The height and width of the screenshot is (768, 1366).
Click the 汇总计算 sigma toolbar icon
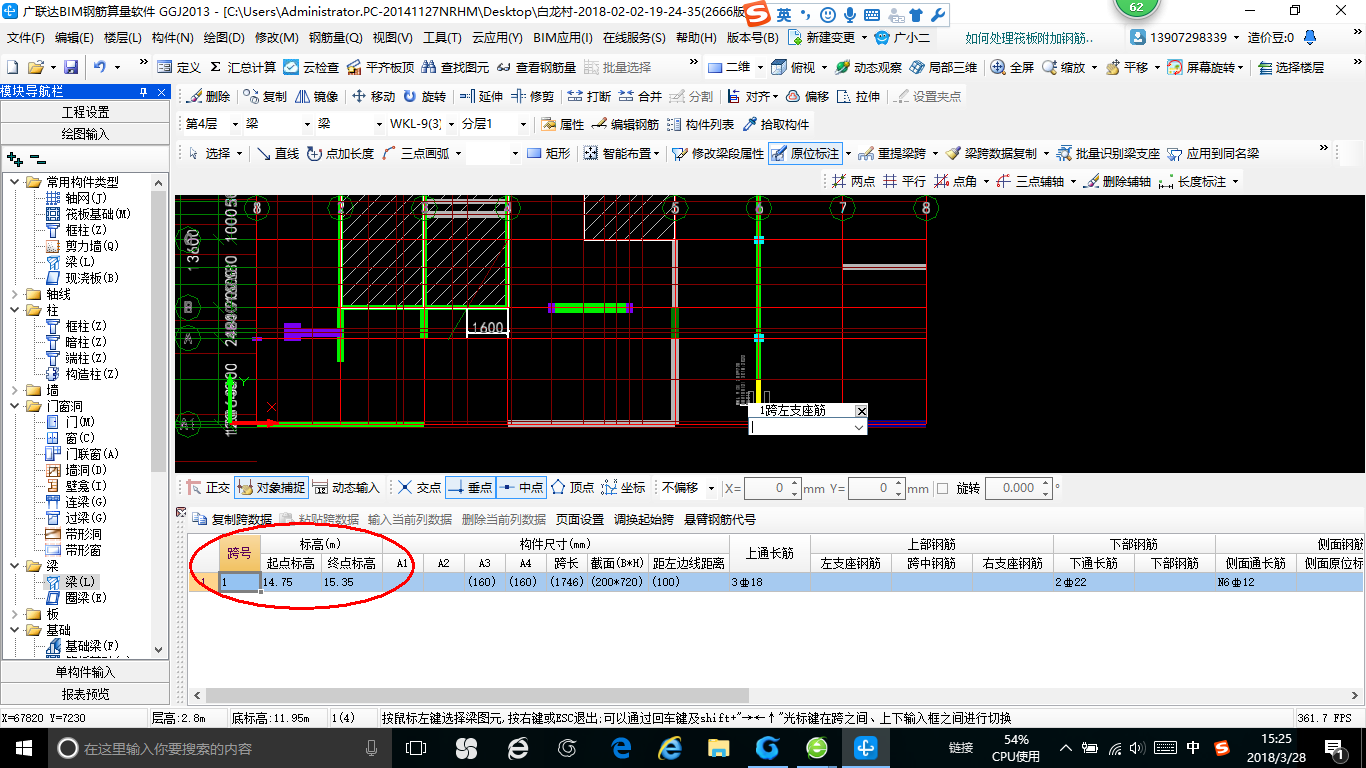[243, 67]
